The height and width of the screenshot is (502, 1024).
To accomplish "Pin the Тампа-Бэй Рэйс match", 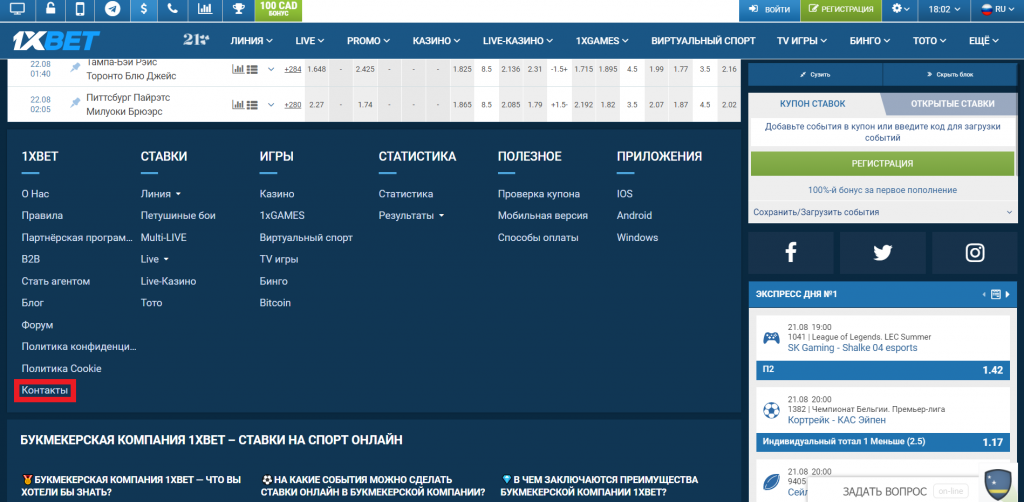I will point(76,67).
